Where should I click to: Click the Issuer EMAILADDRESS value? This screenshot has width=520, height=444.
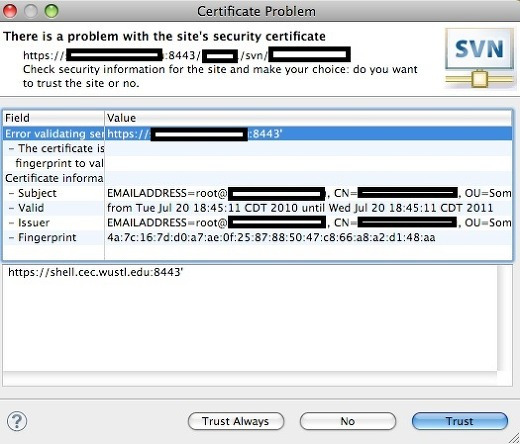pos(309,223)
